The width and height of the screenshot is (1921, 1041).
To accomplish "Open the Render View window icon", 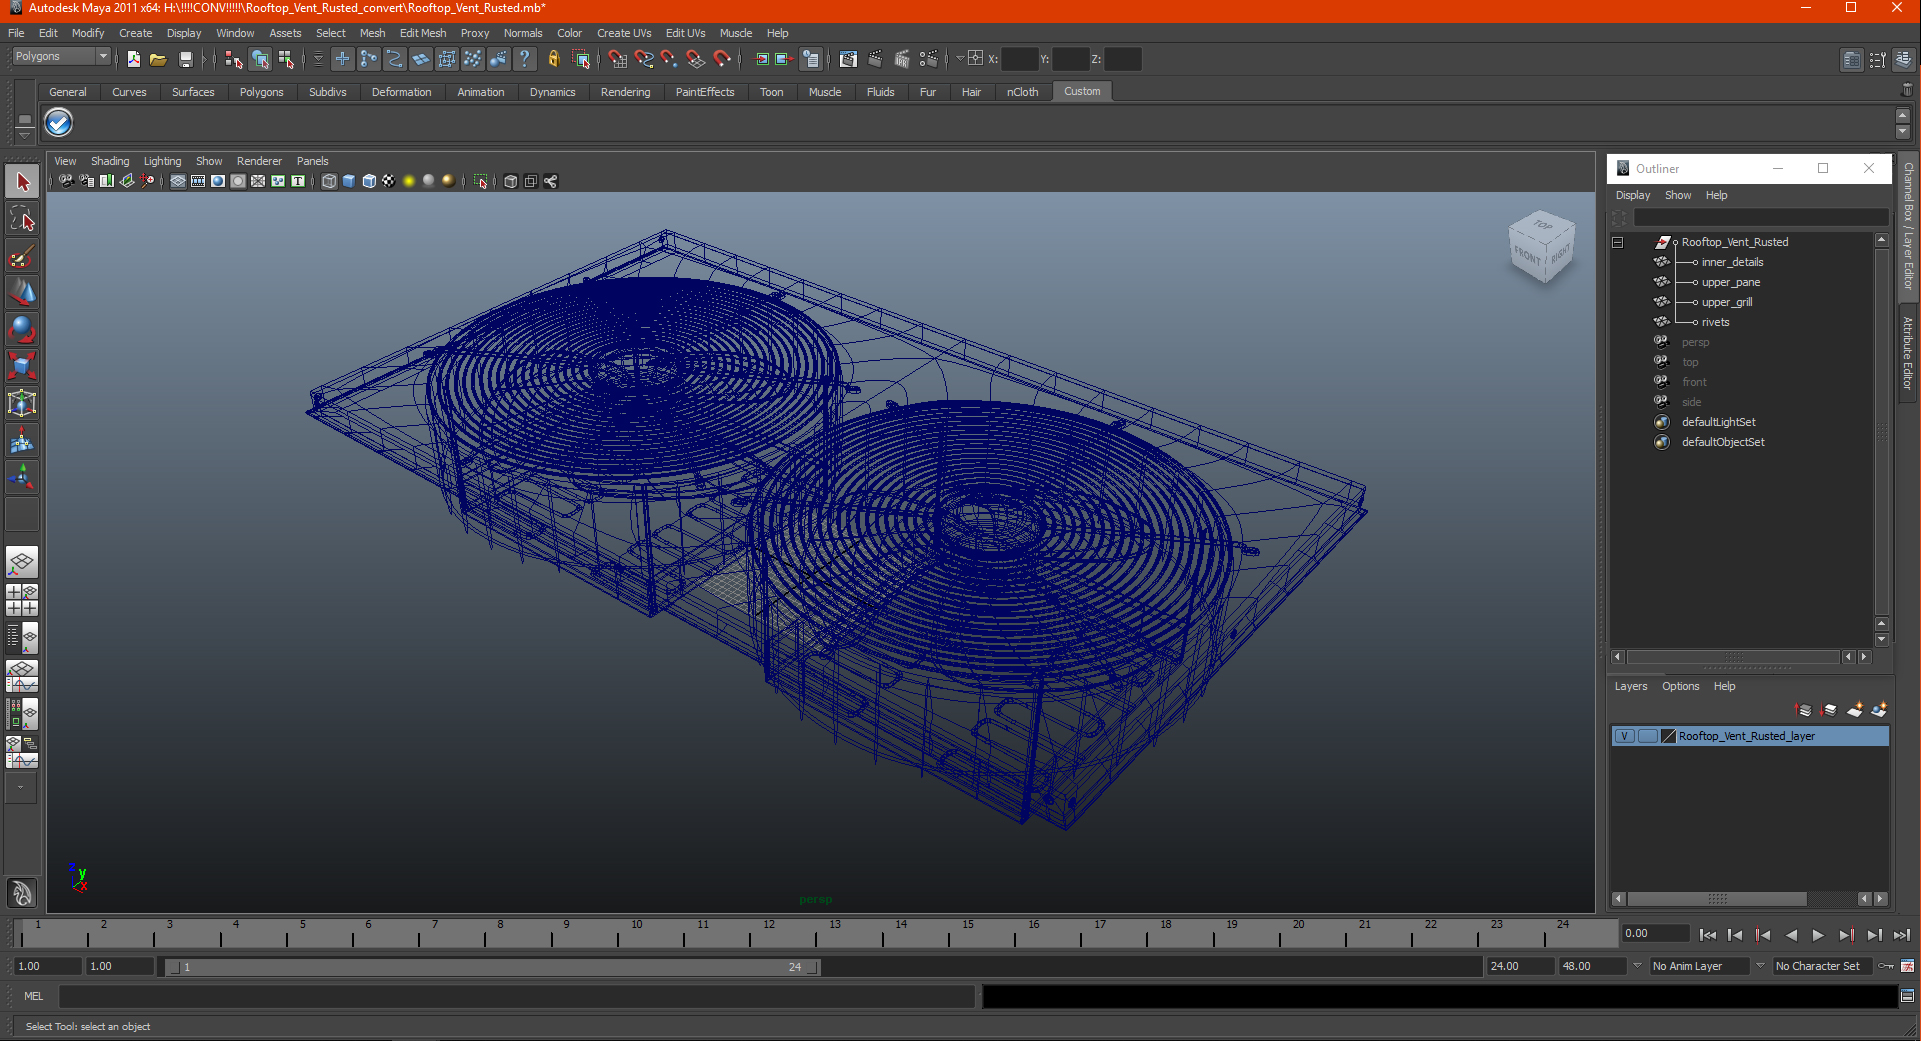I will [848, 59].
